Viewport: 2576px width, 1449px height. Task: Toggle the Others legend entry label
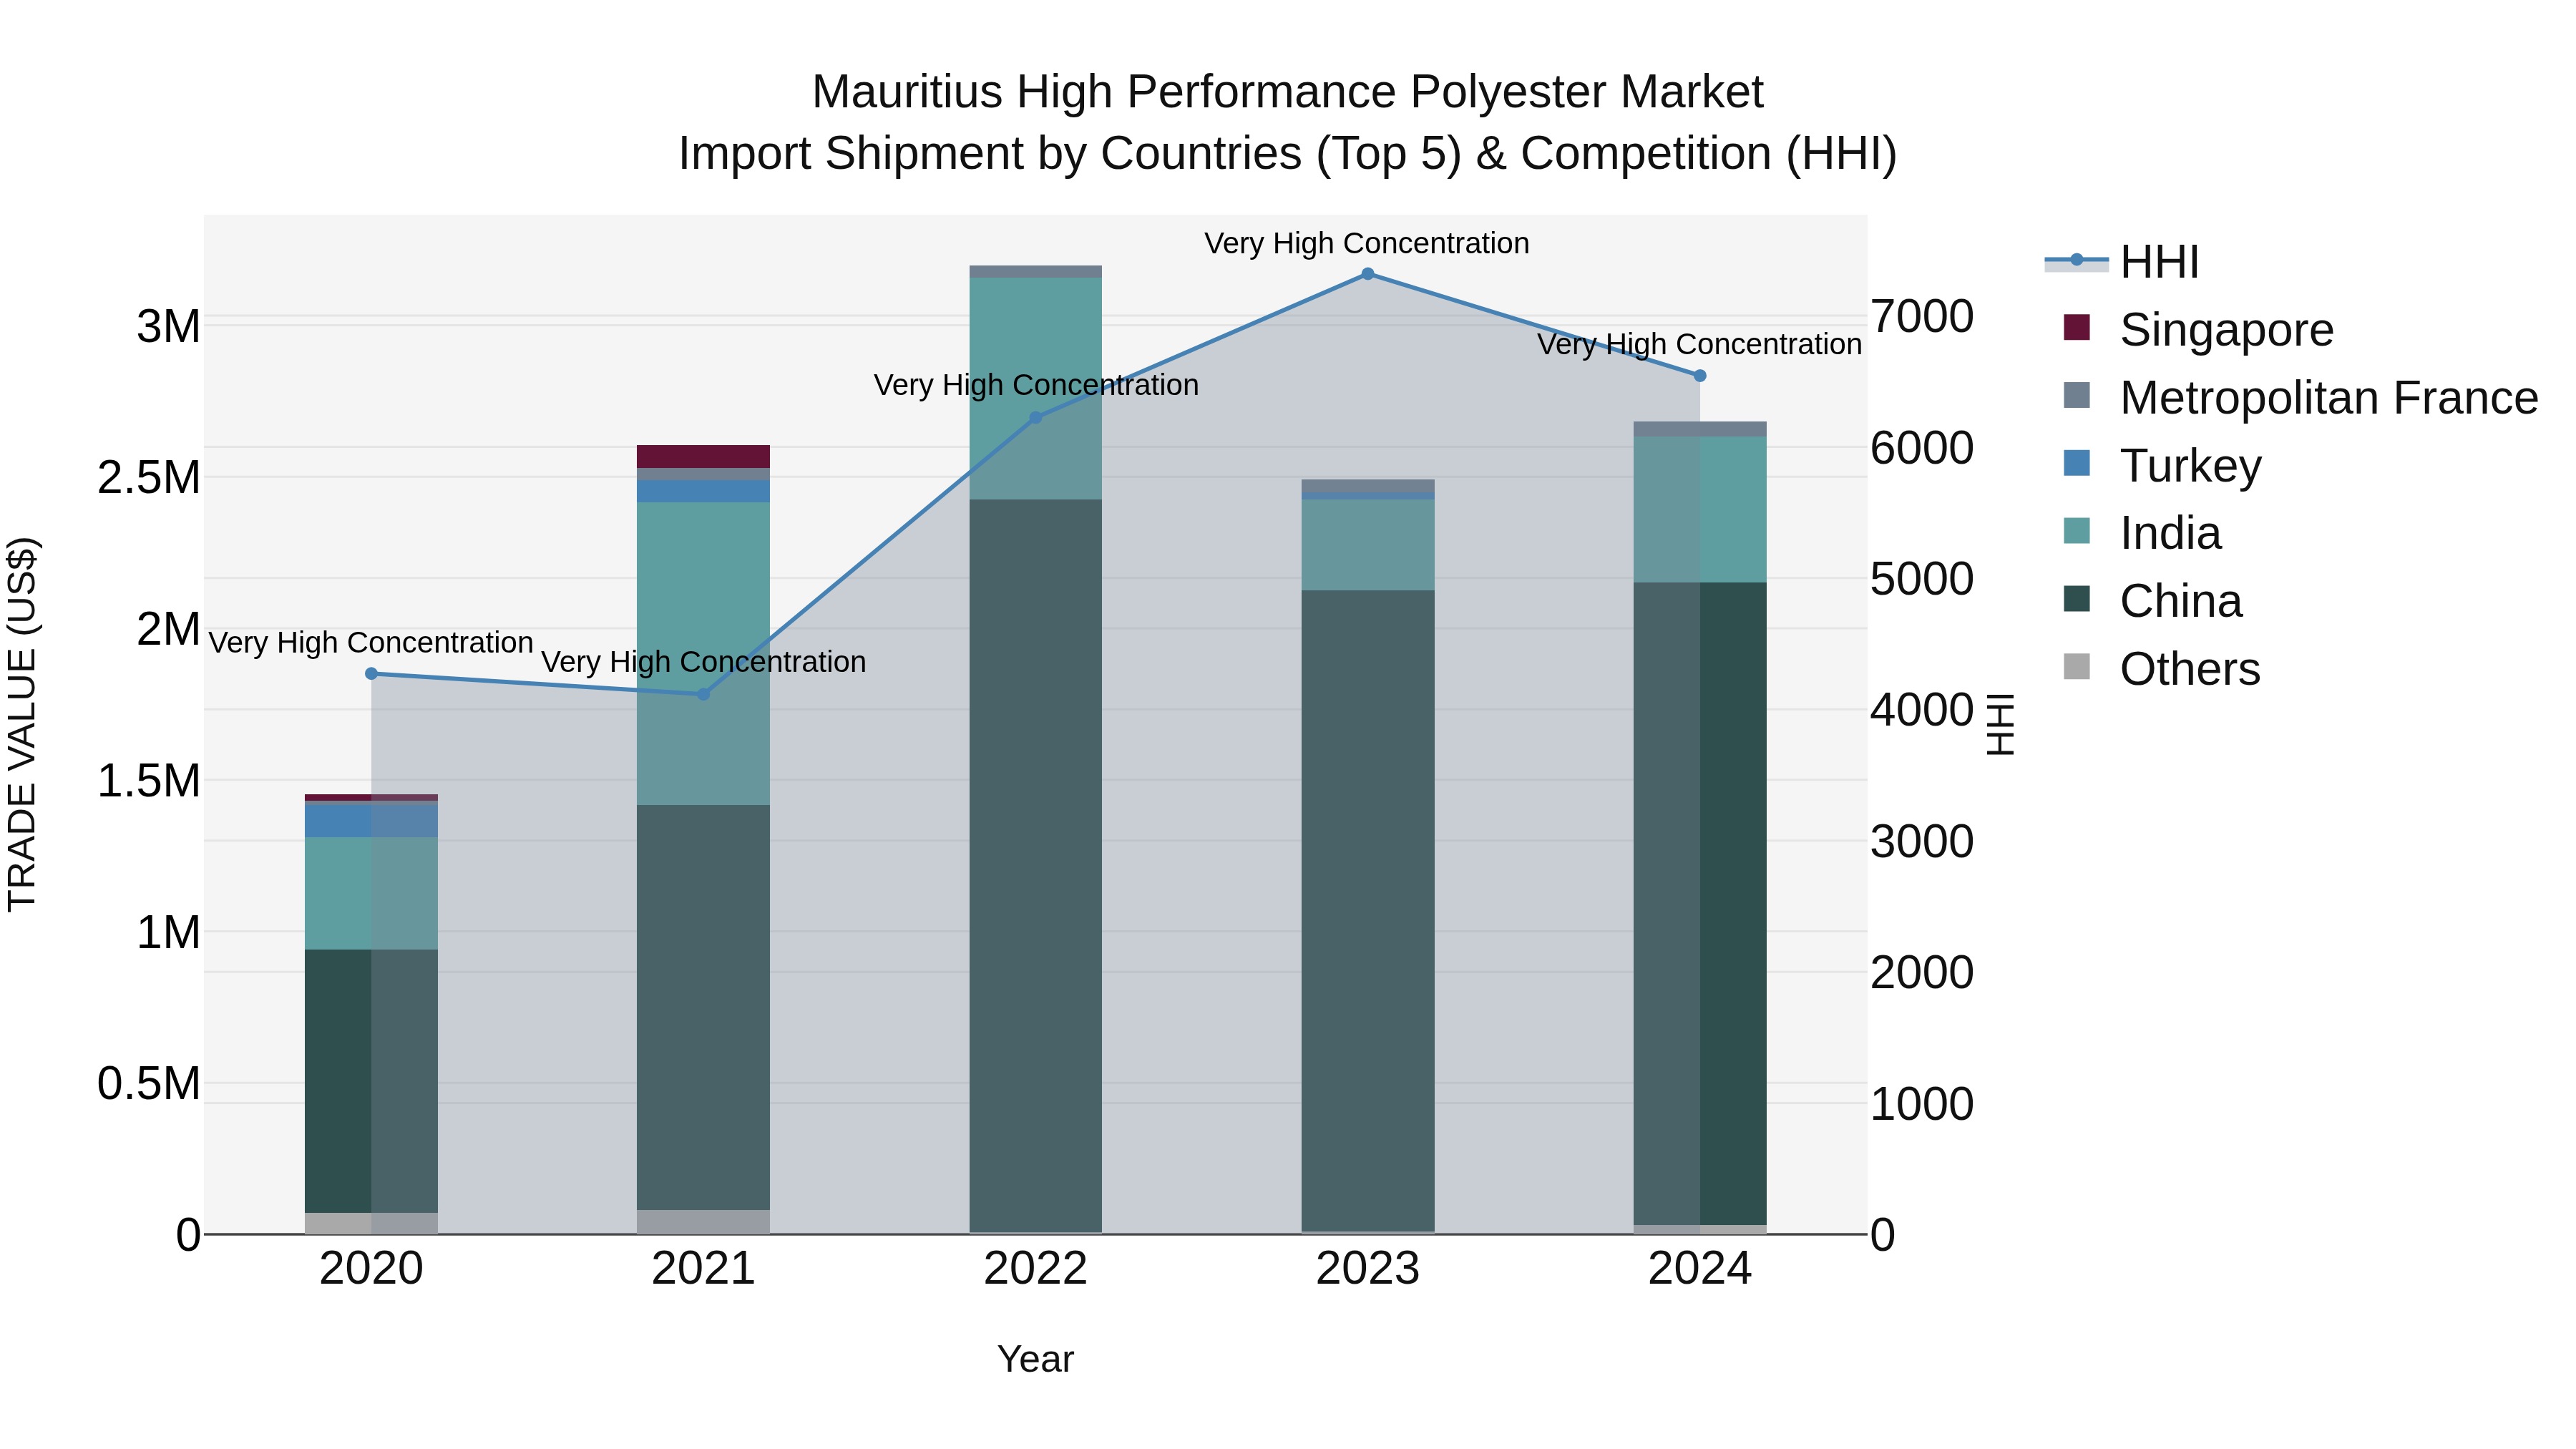click(2190, 669)
